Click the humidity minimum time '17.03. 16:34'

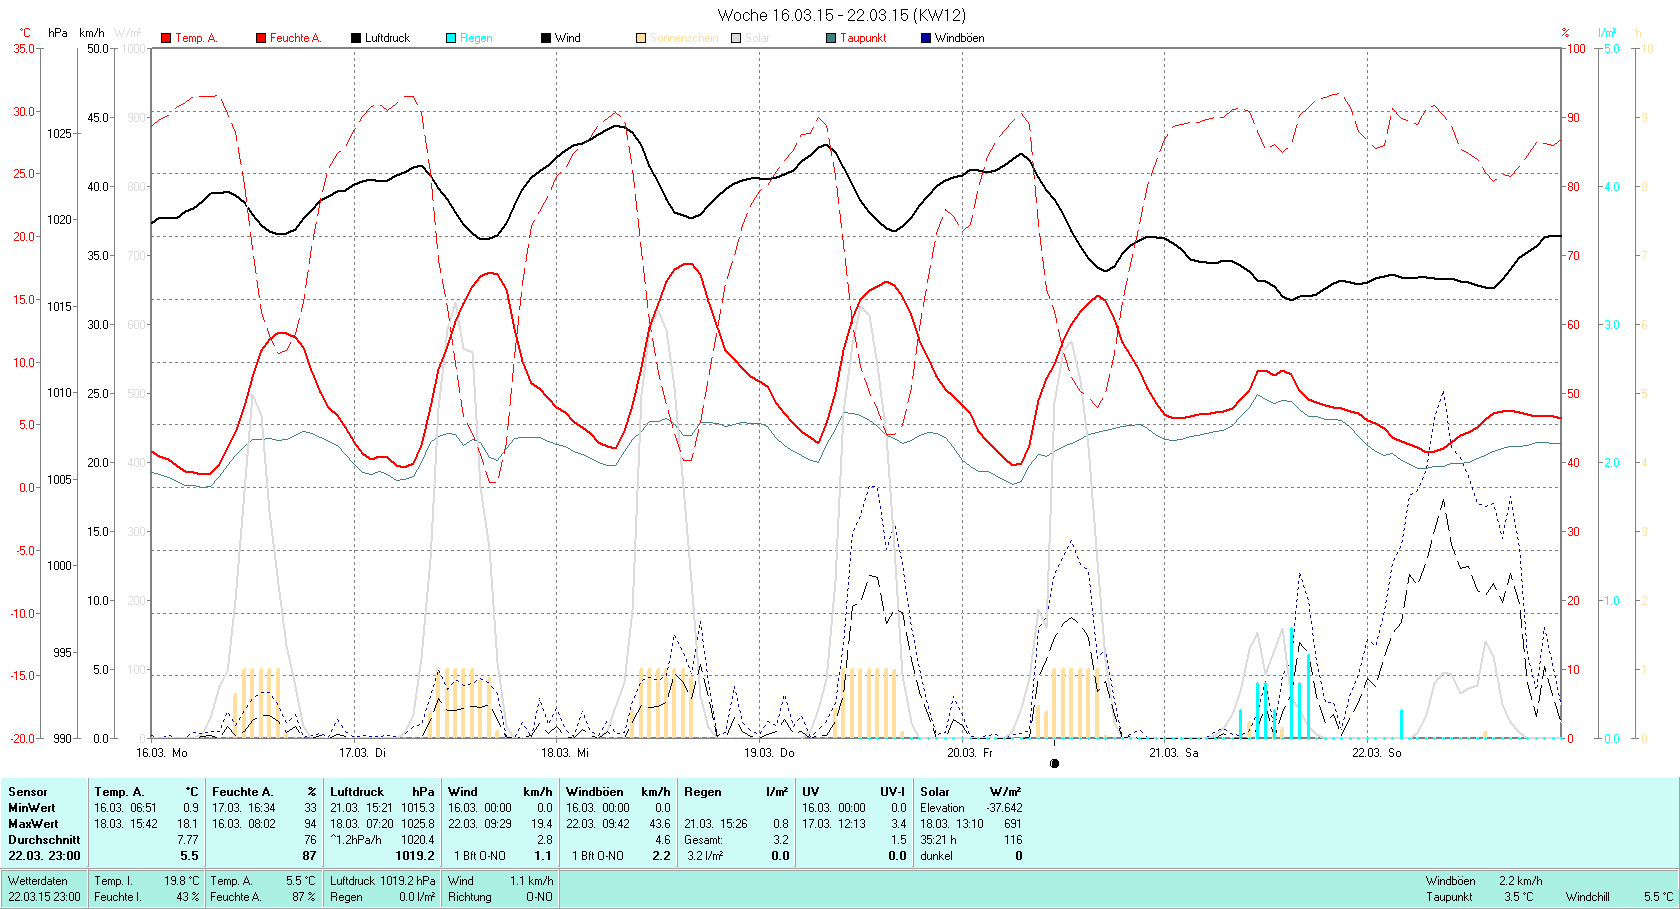(243, 808)
